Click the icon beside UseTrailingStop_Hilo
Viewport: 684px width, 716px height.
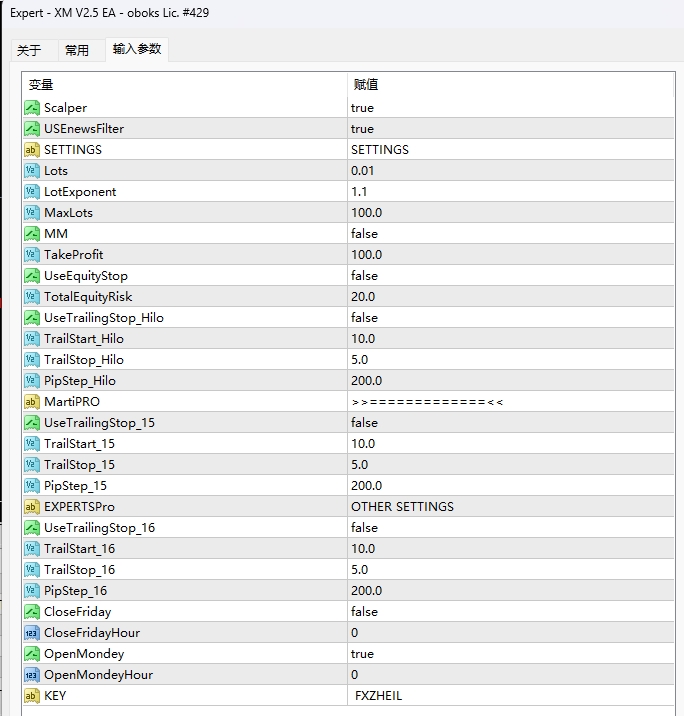pos(32,318)
